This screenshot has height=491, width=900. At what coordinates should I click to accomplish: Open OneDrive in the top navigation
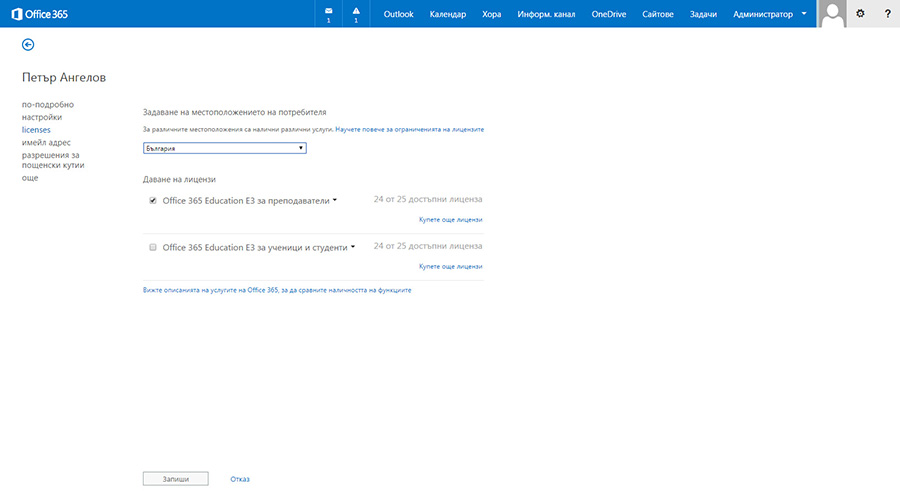click(608, 14)
